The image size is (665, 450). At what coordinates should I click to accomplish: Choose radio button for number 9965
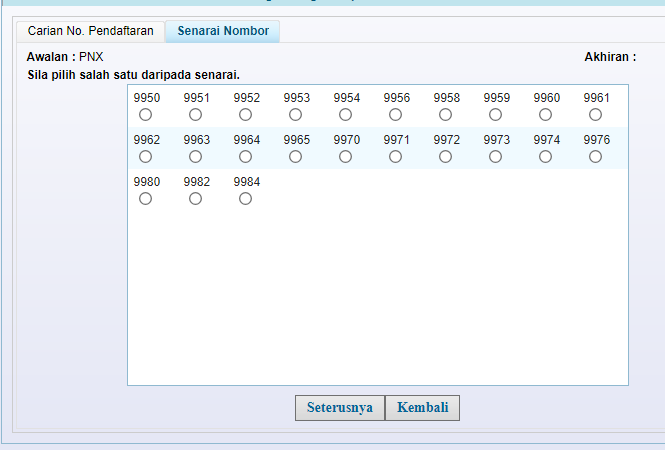[x=296, y=157]
